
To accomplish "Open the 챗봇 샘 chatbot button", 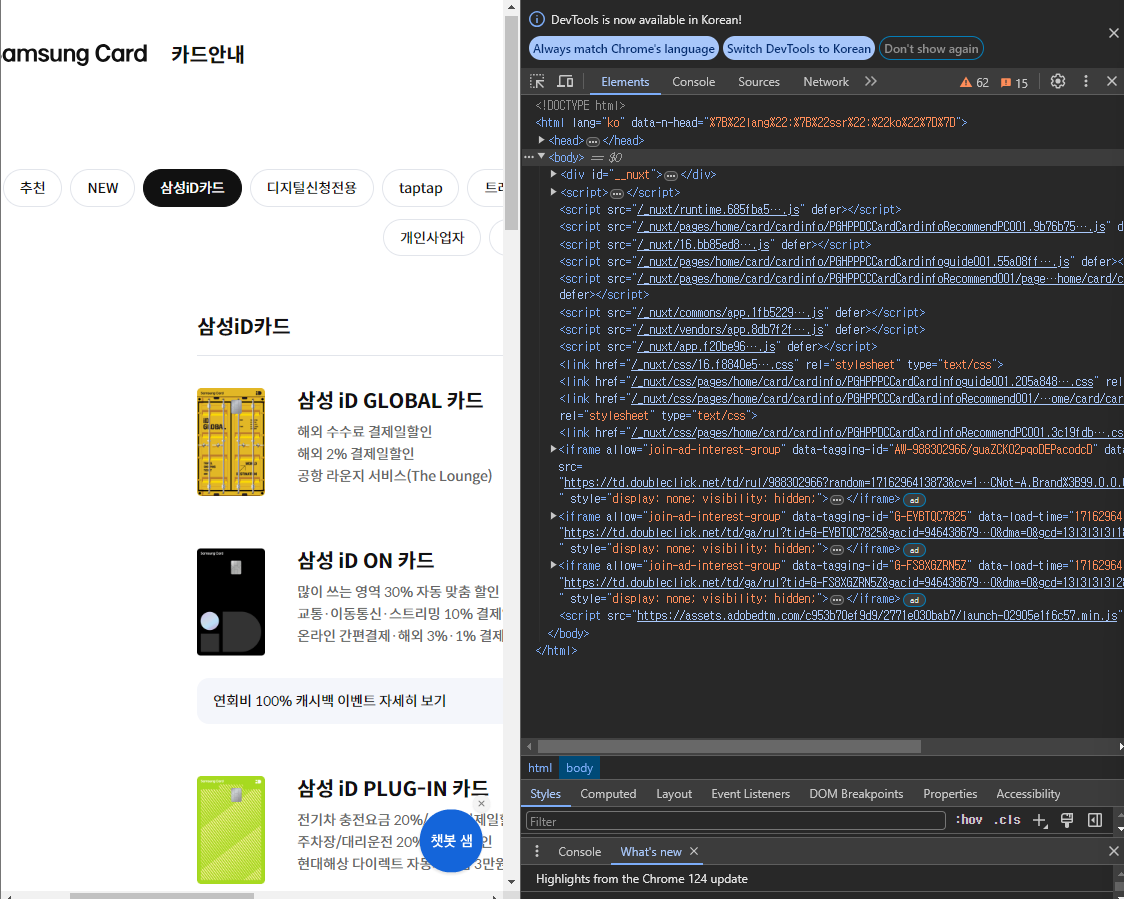I will pyautogui.click(x=452, y=841).
